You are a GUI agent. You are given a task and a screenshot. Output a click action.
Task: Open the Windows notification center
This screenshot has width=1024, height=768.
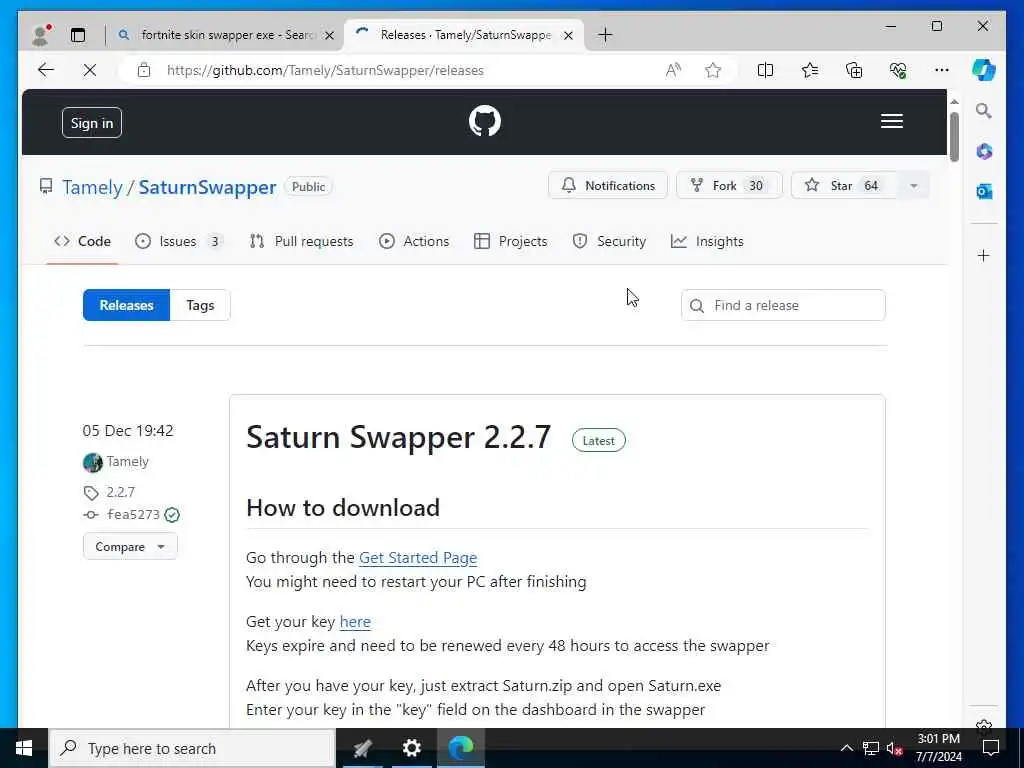[x=991, y=748]
